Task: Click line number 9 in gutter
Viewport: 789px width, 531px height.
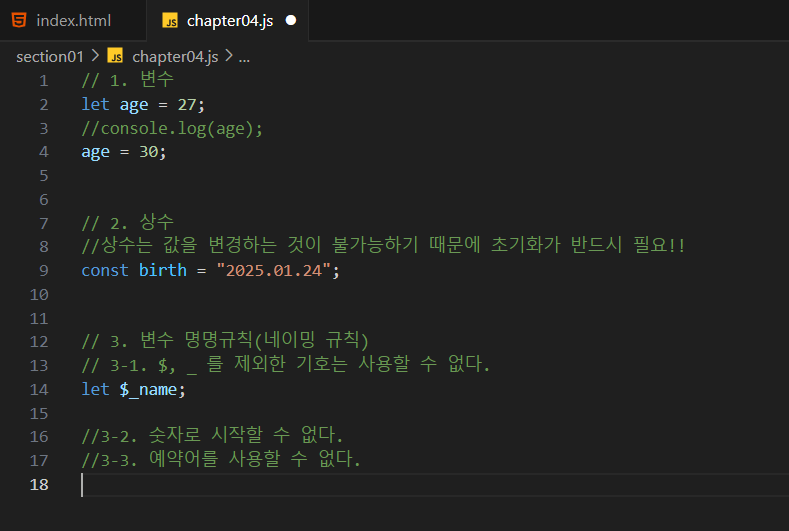Action: (x=44, y=271)
